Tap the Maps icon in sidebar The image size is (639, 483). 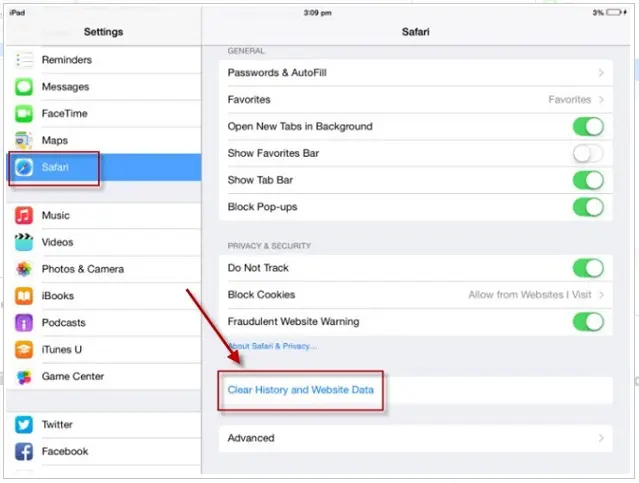tap(24, 141)
